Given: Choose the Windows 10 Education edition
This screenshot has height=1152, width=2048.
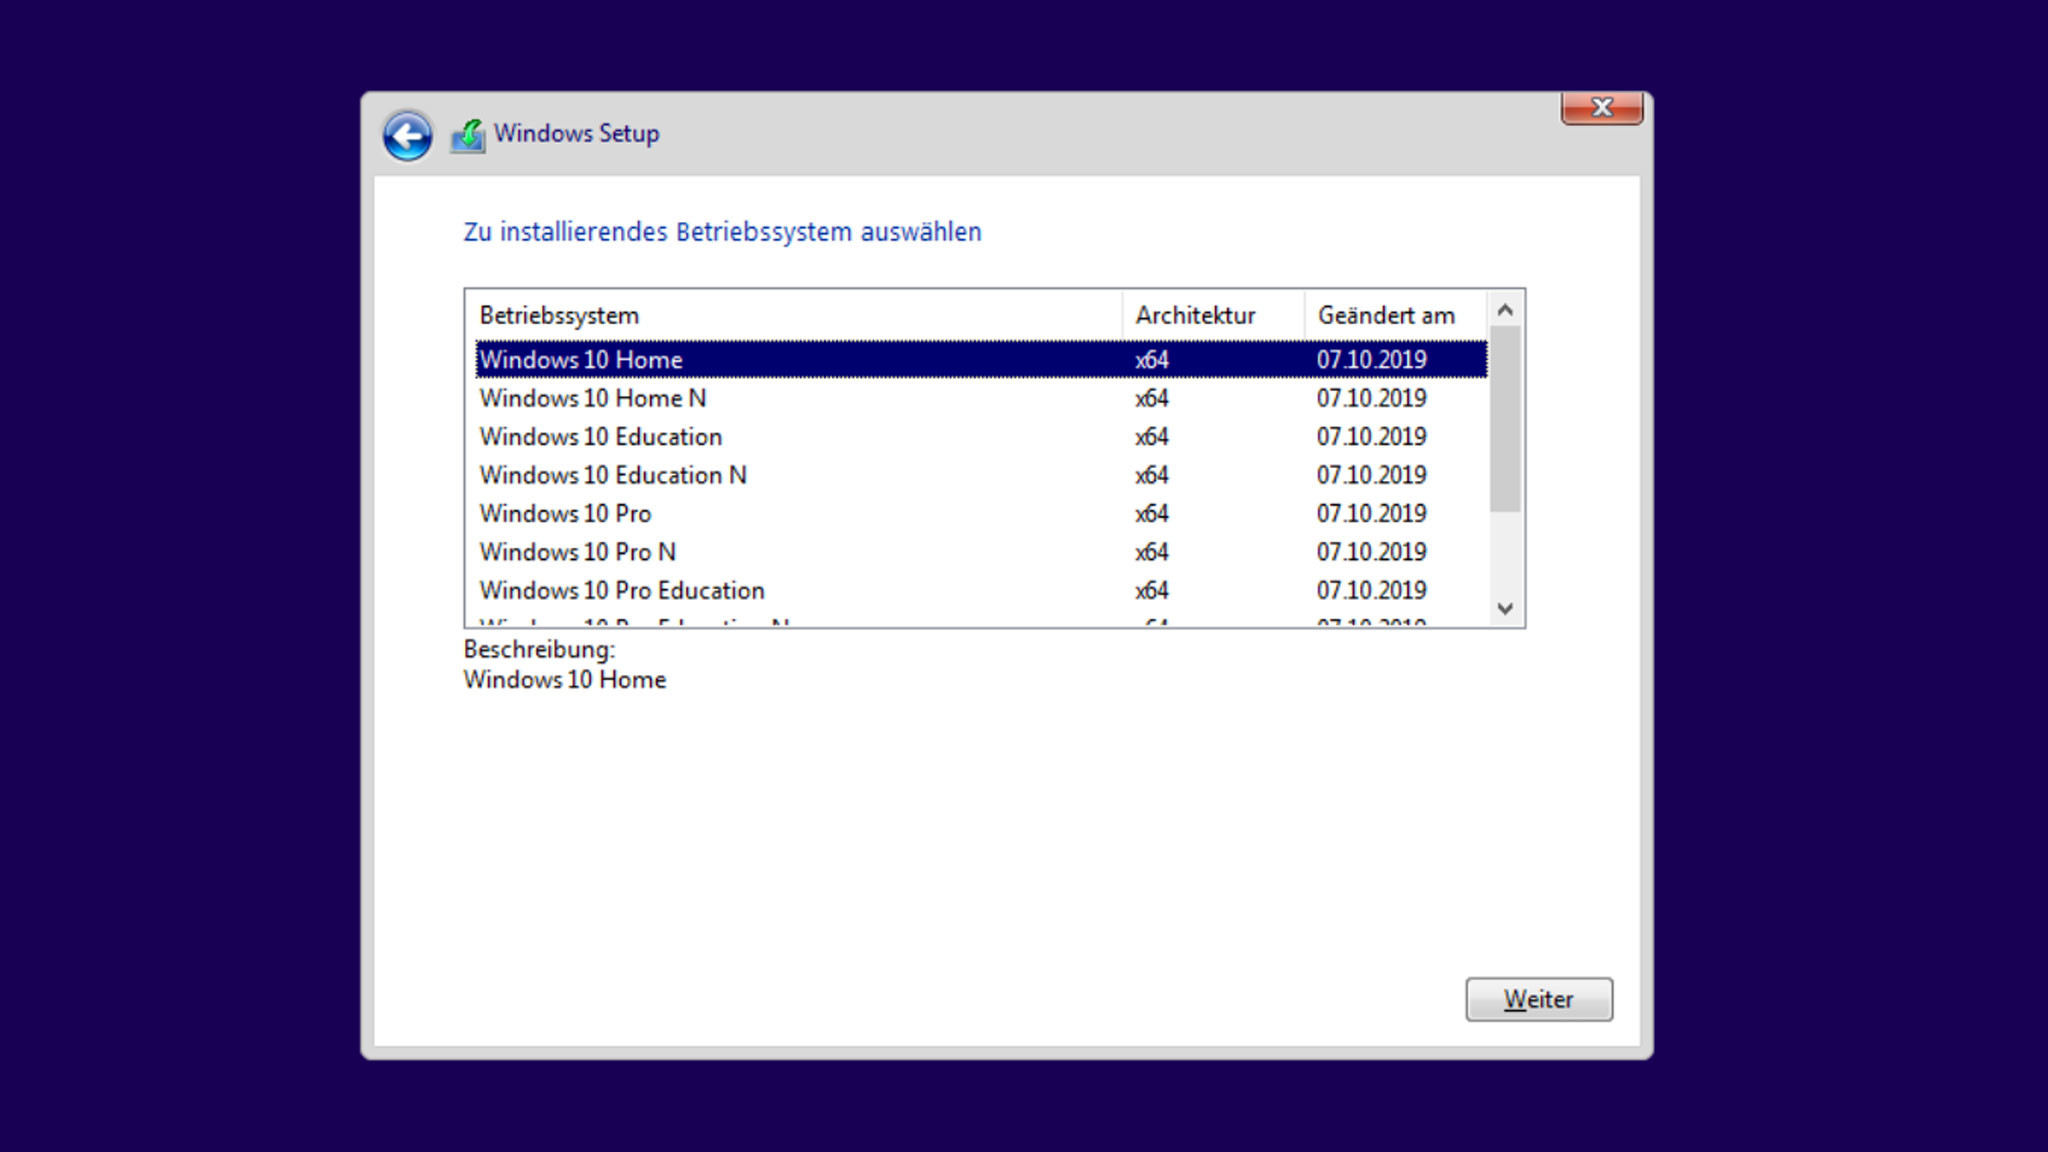Looking at the screenshot, I should point(600,437).
